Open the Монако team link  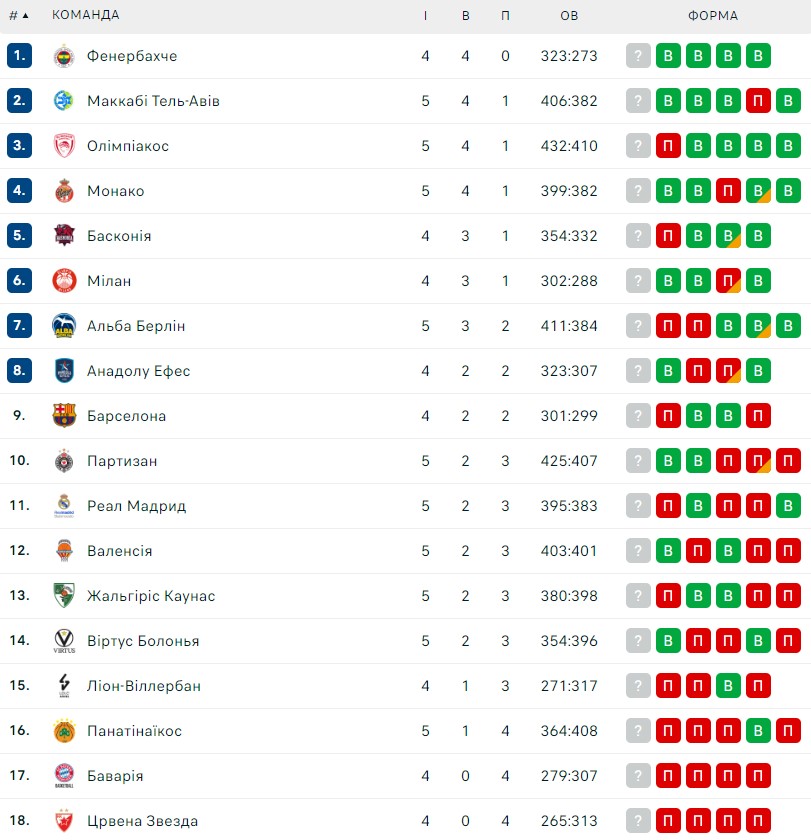click(116, 191)
